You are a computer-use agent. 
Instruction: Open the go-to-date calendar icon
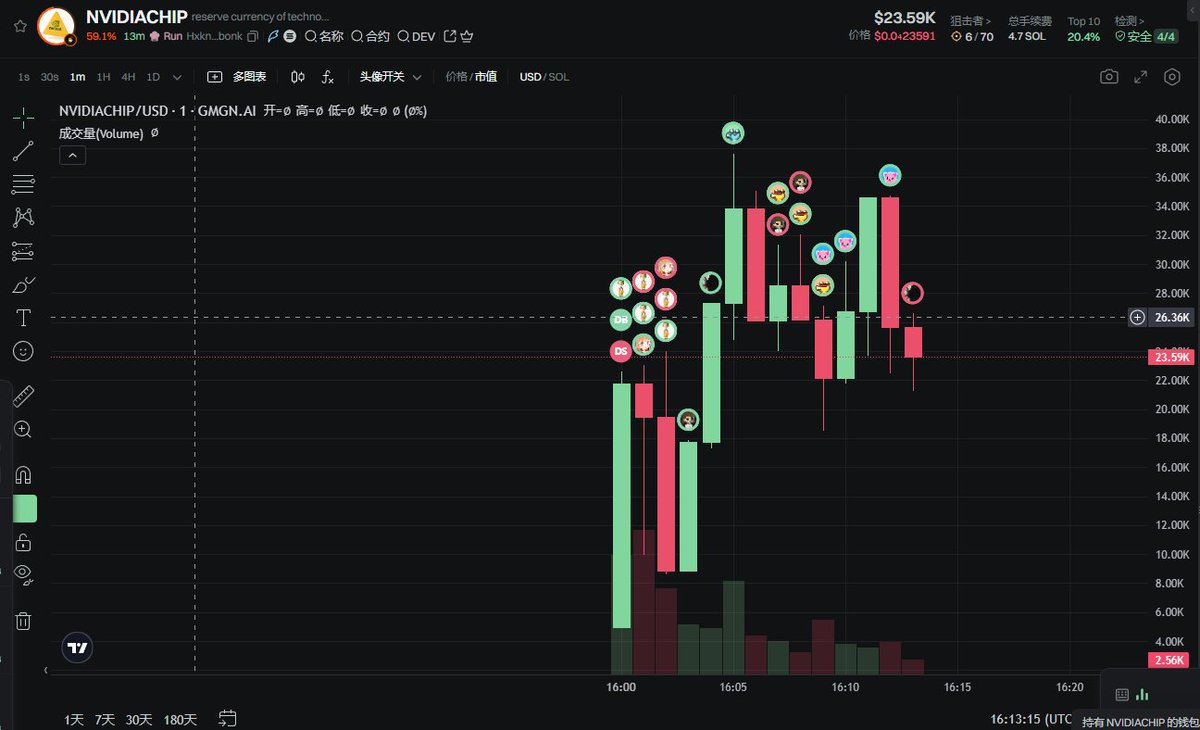pyautogui.click(x=227, y=718)
